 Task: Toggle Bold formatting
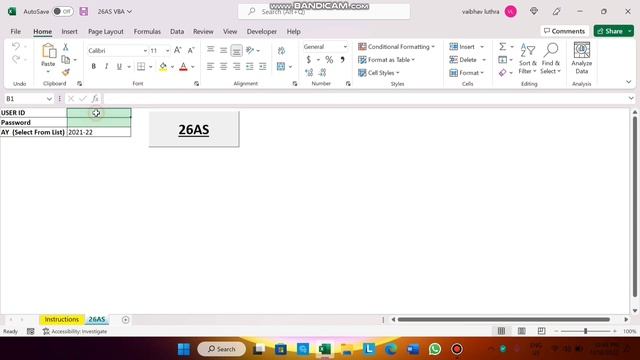[x=93, y=66]
